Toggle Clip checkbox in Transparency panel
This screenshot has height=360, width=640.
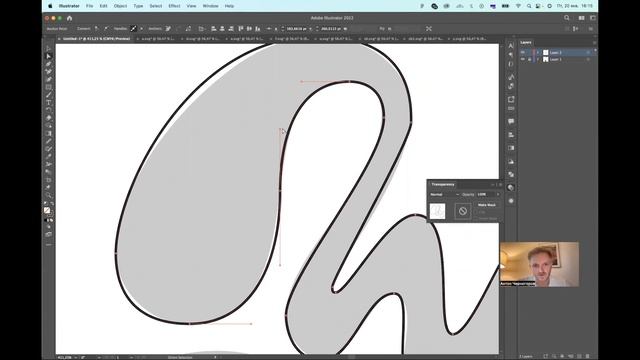[x=476, y=212]
